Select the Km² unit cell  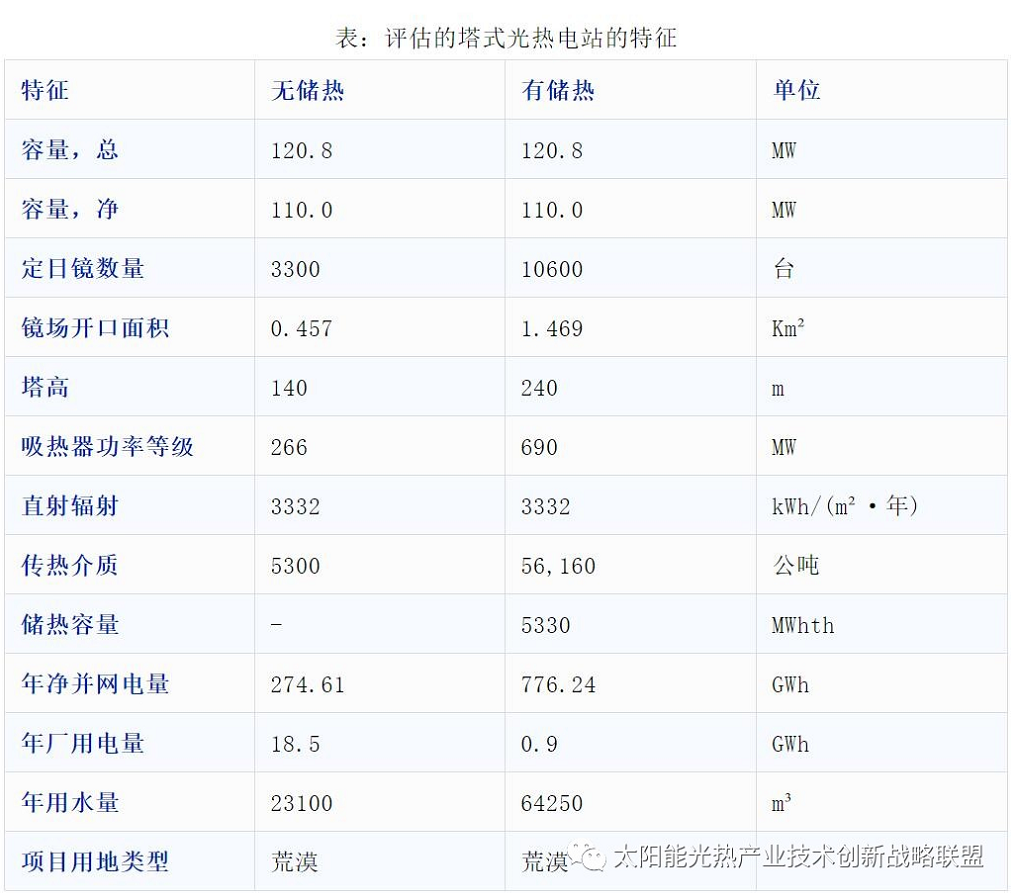tap(788, 328)
